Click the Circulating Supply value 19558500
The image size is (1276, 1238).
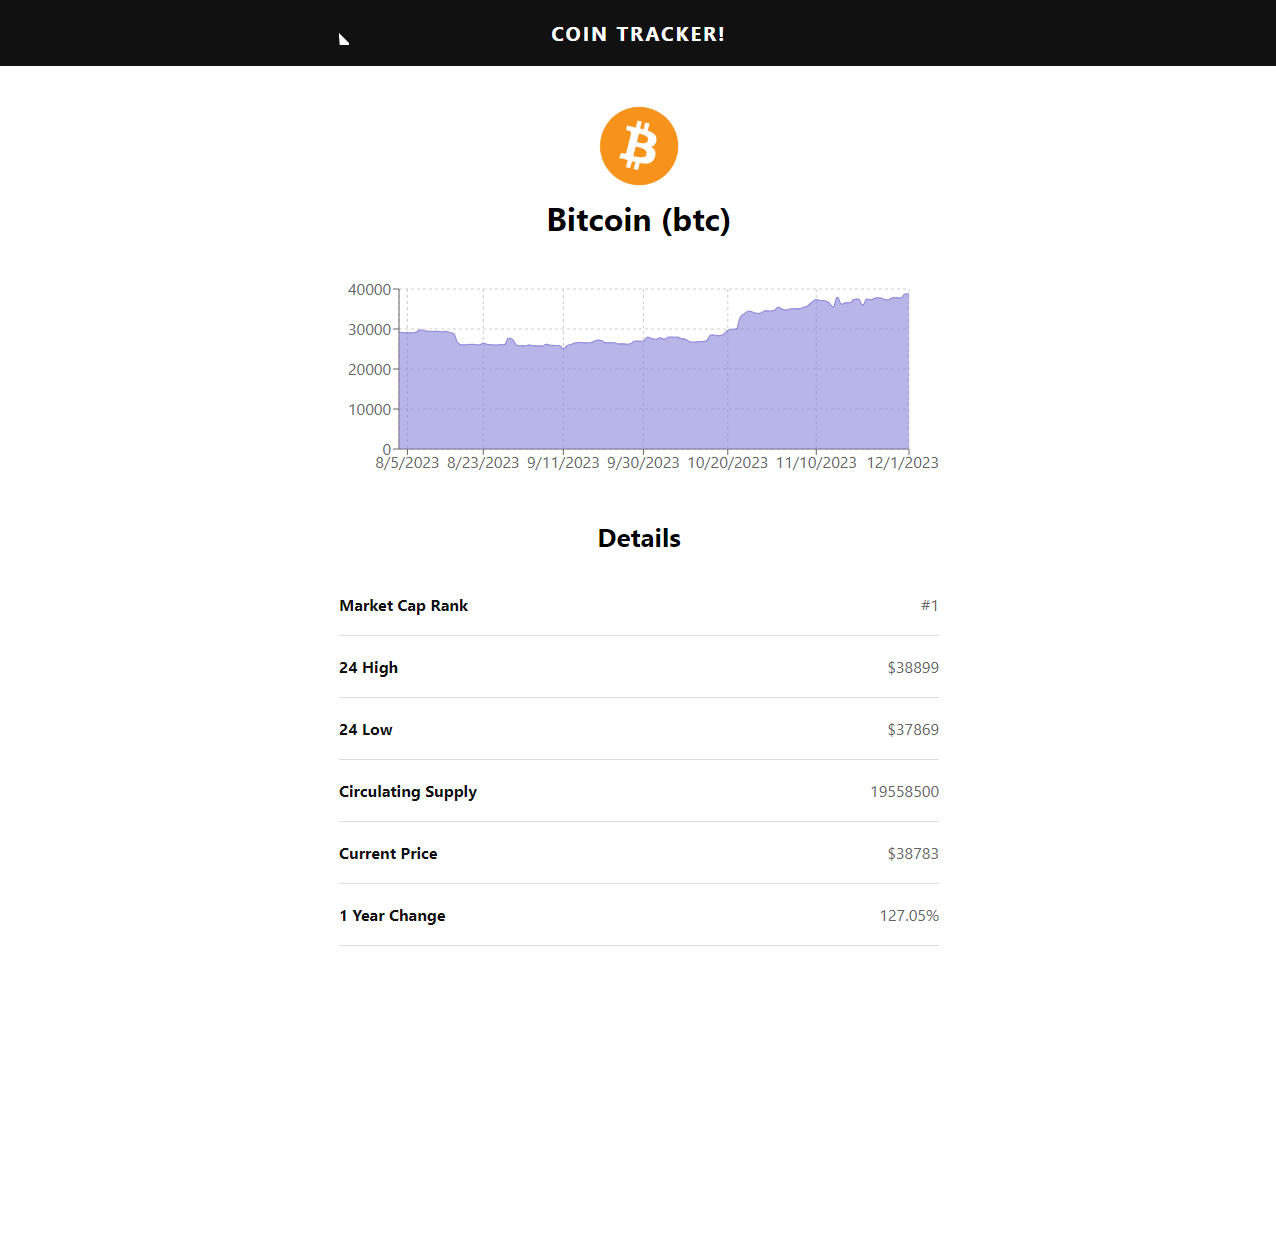(x=904, y=792)
